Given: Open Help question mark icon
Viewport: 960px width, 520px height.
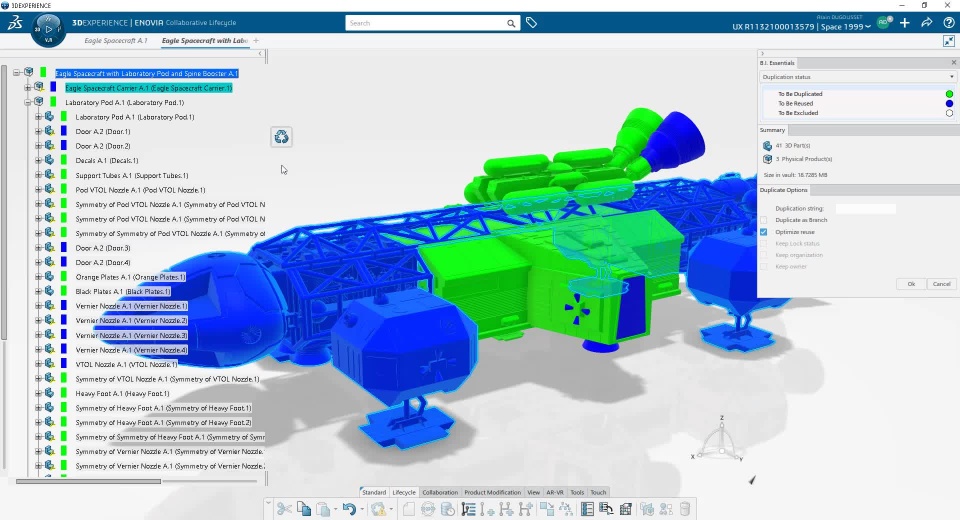Looking at the screenshot, I should 948,23.
